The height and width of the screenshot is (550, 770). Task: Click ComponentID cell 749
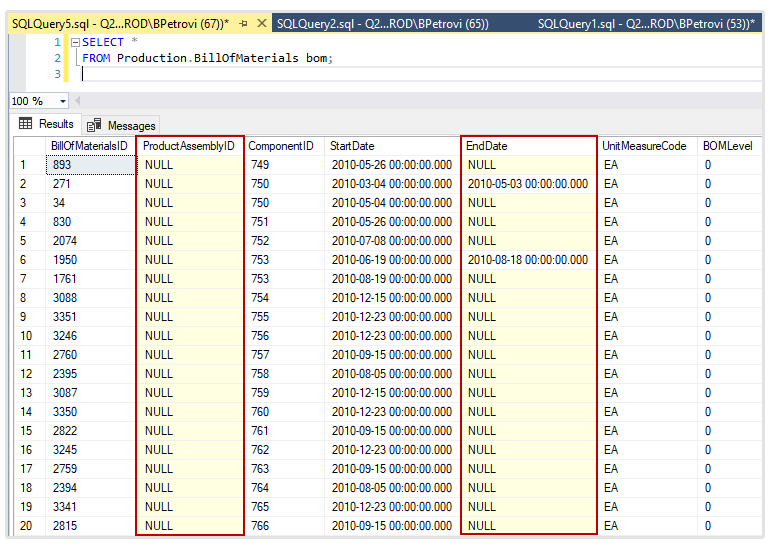284,165
